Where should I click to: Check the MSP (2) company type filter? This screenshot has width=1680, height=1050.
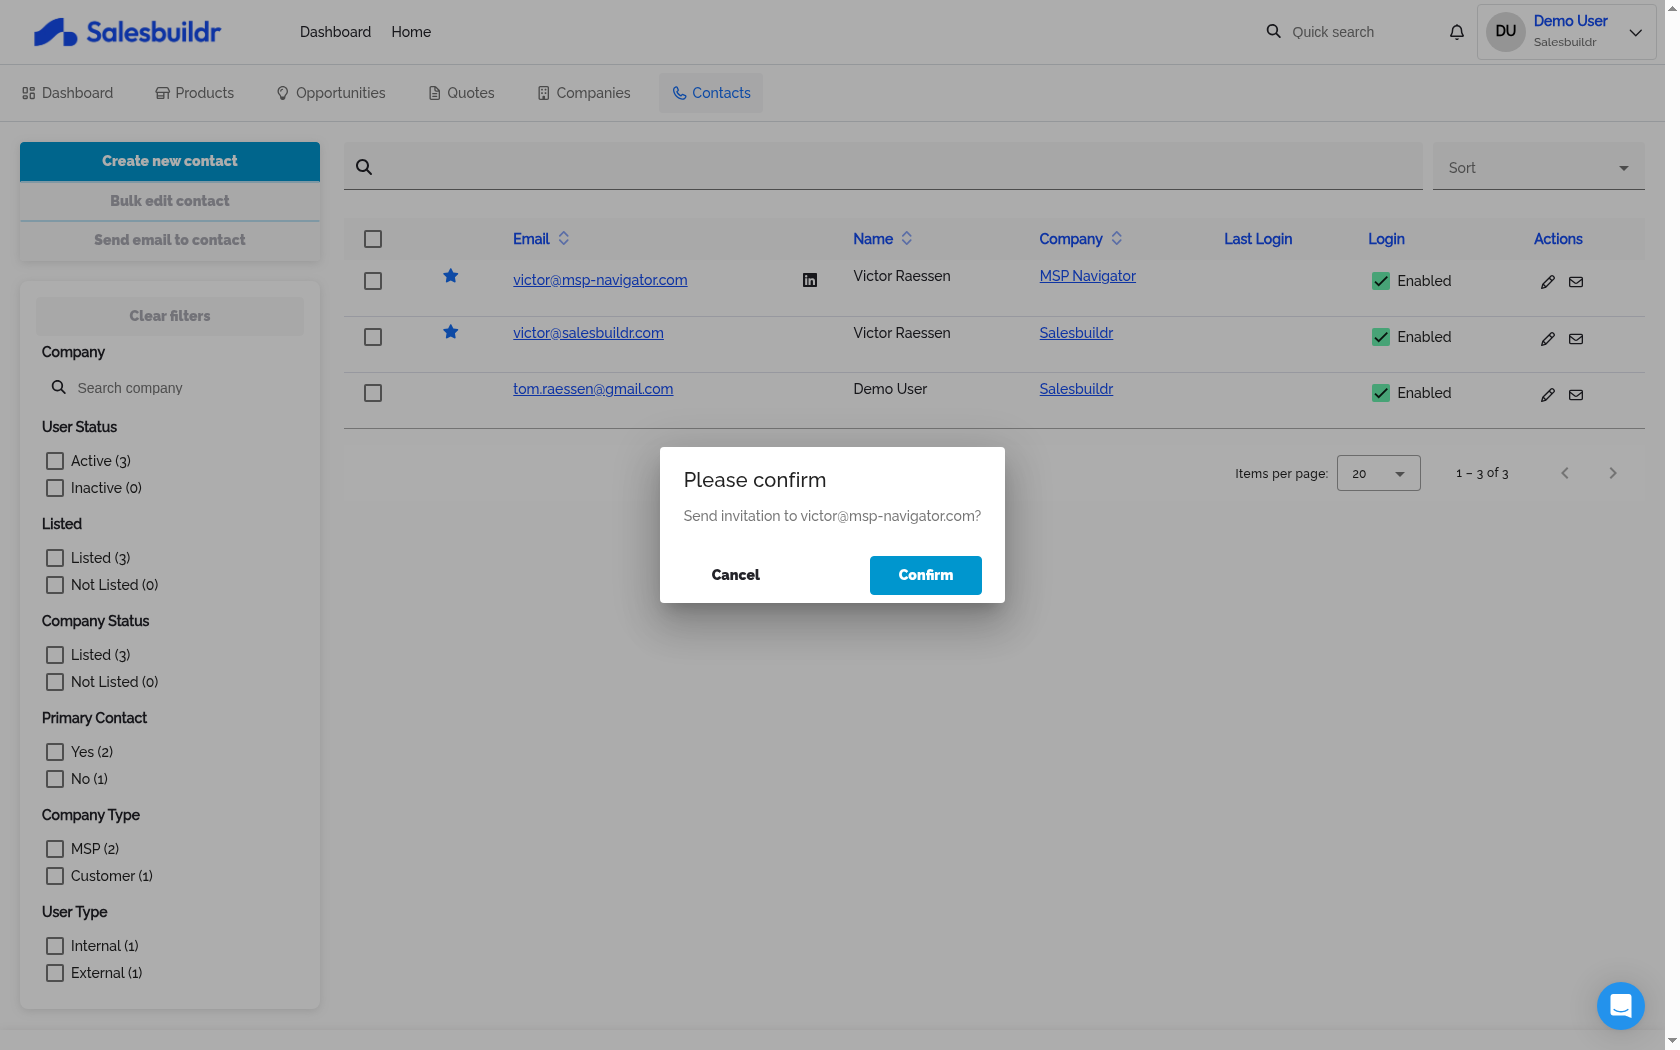click(55, 849)
